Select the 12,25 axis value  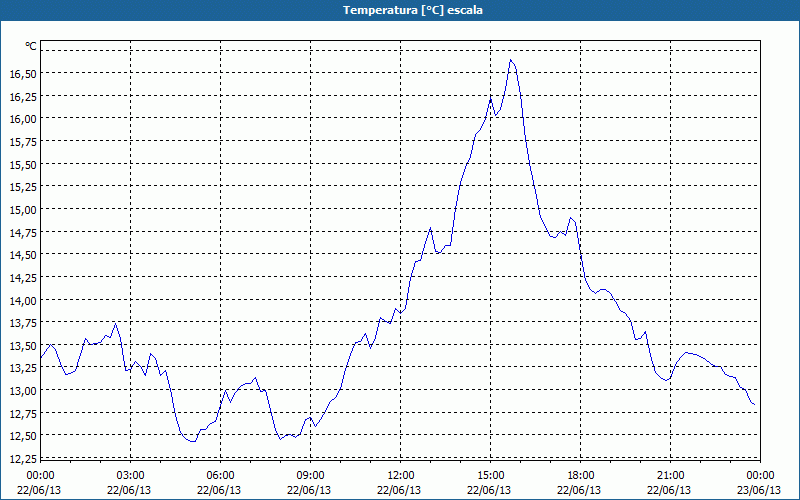click(23, 459)
